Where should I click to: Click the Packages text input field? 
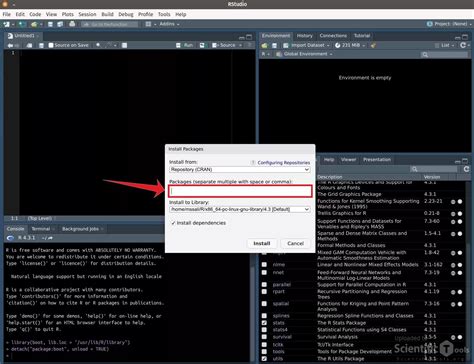pyautogui.click(x=241, y=191)
